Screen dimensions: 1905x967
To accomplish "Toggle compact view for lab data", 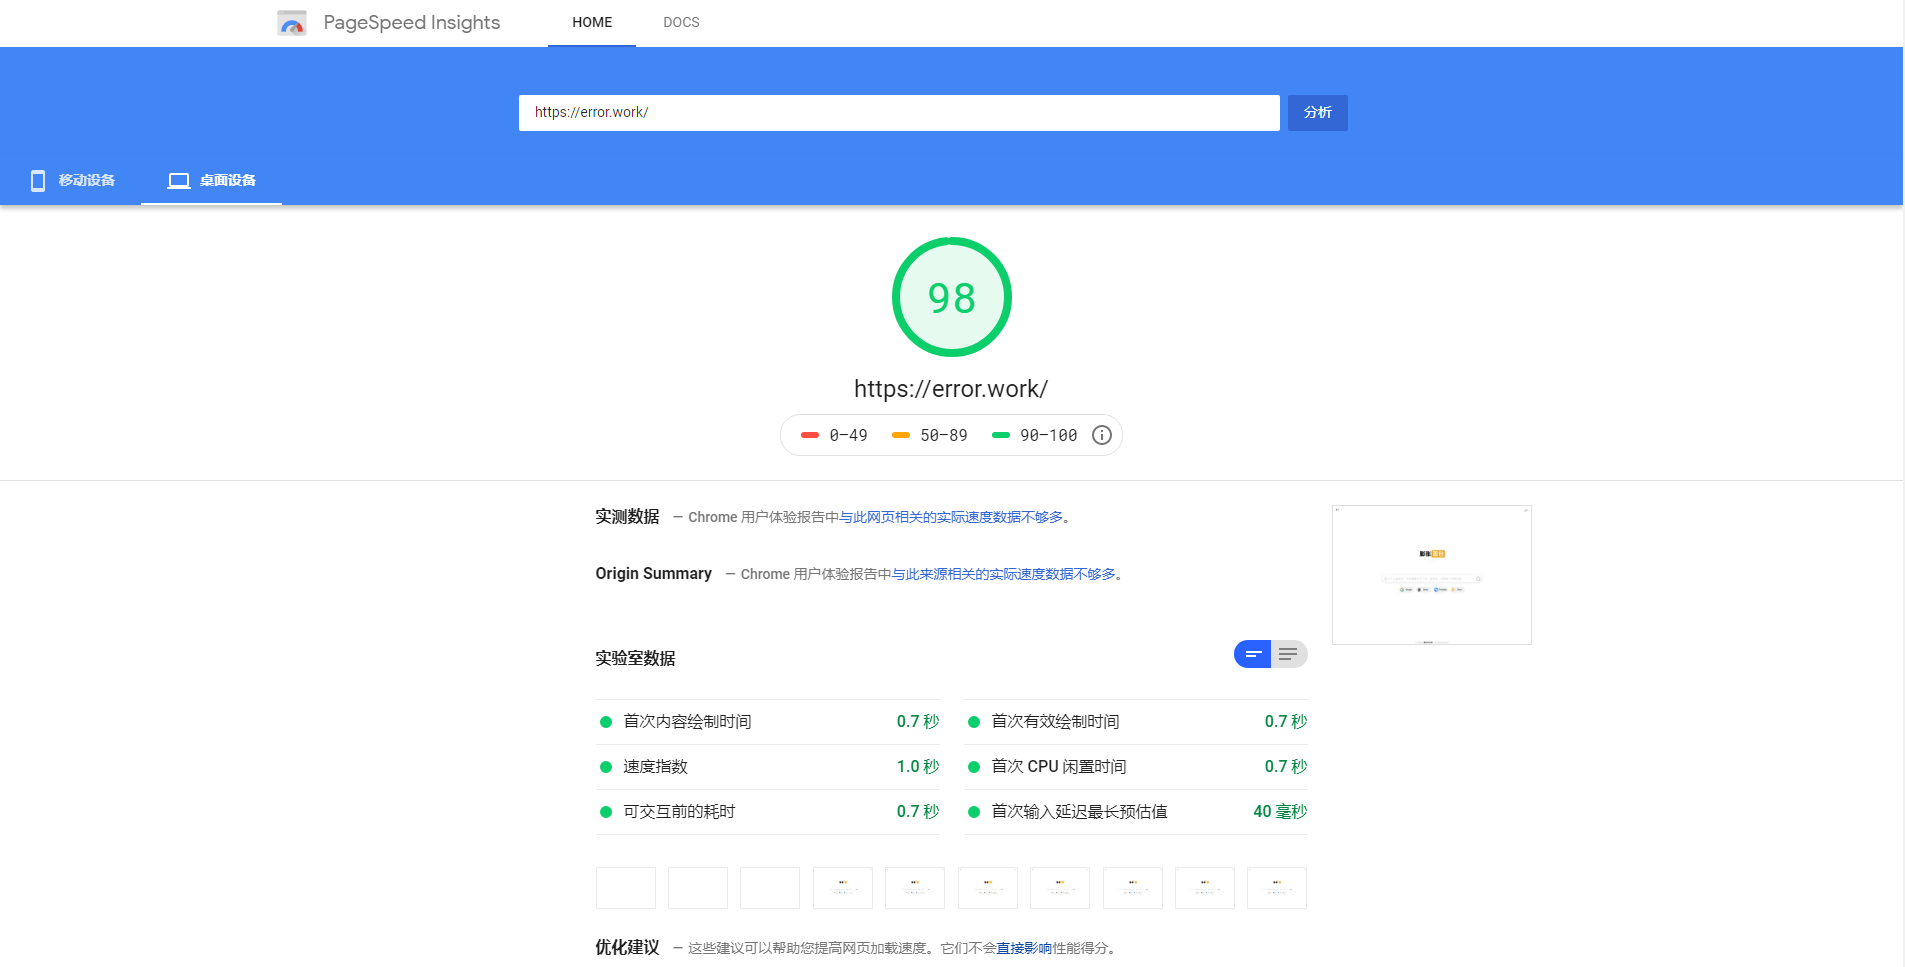I will tap(1252, 654).
